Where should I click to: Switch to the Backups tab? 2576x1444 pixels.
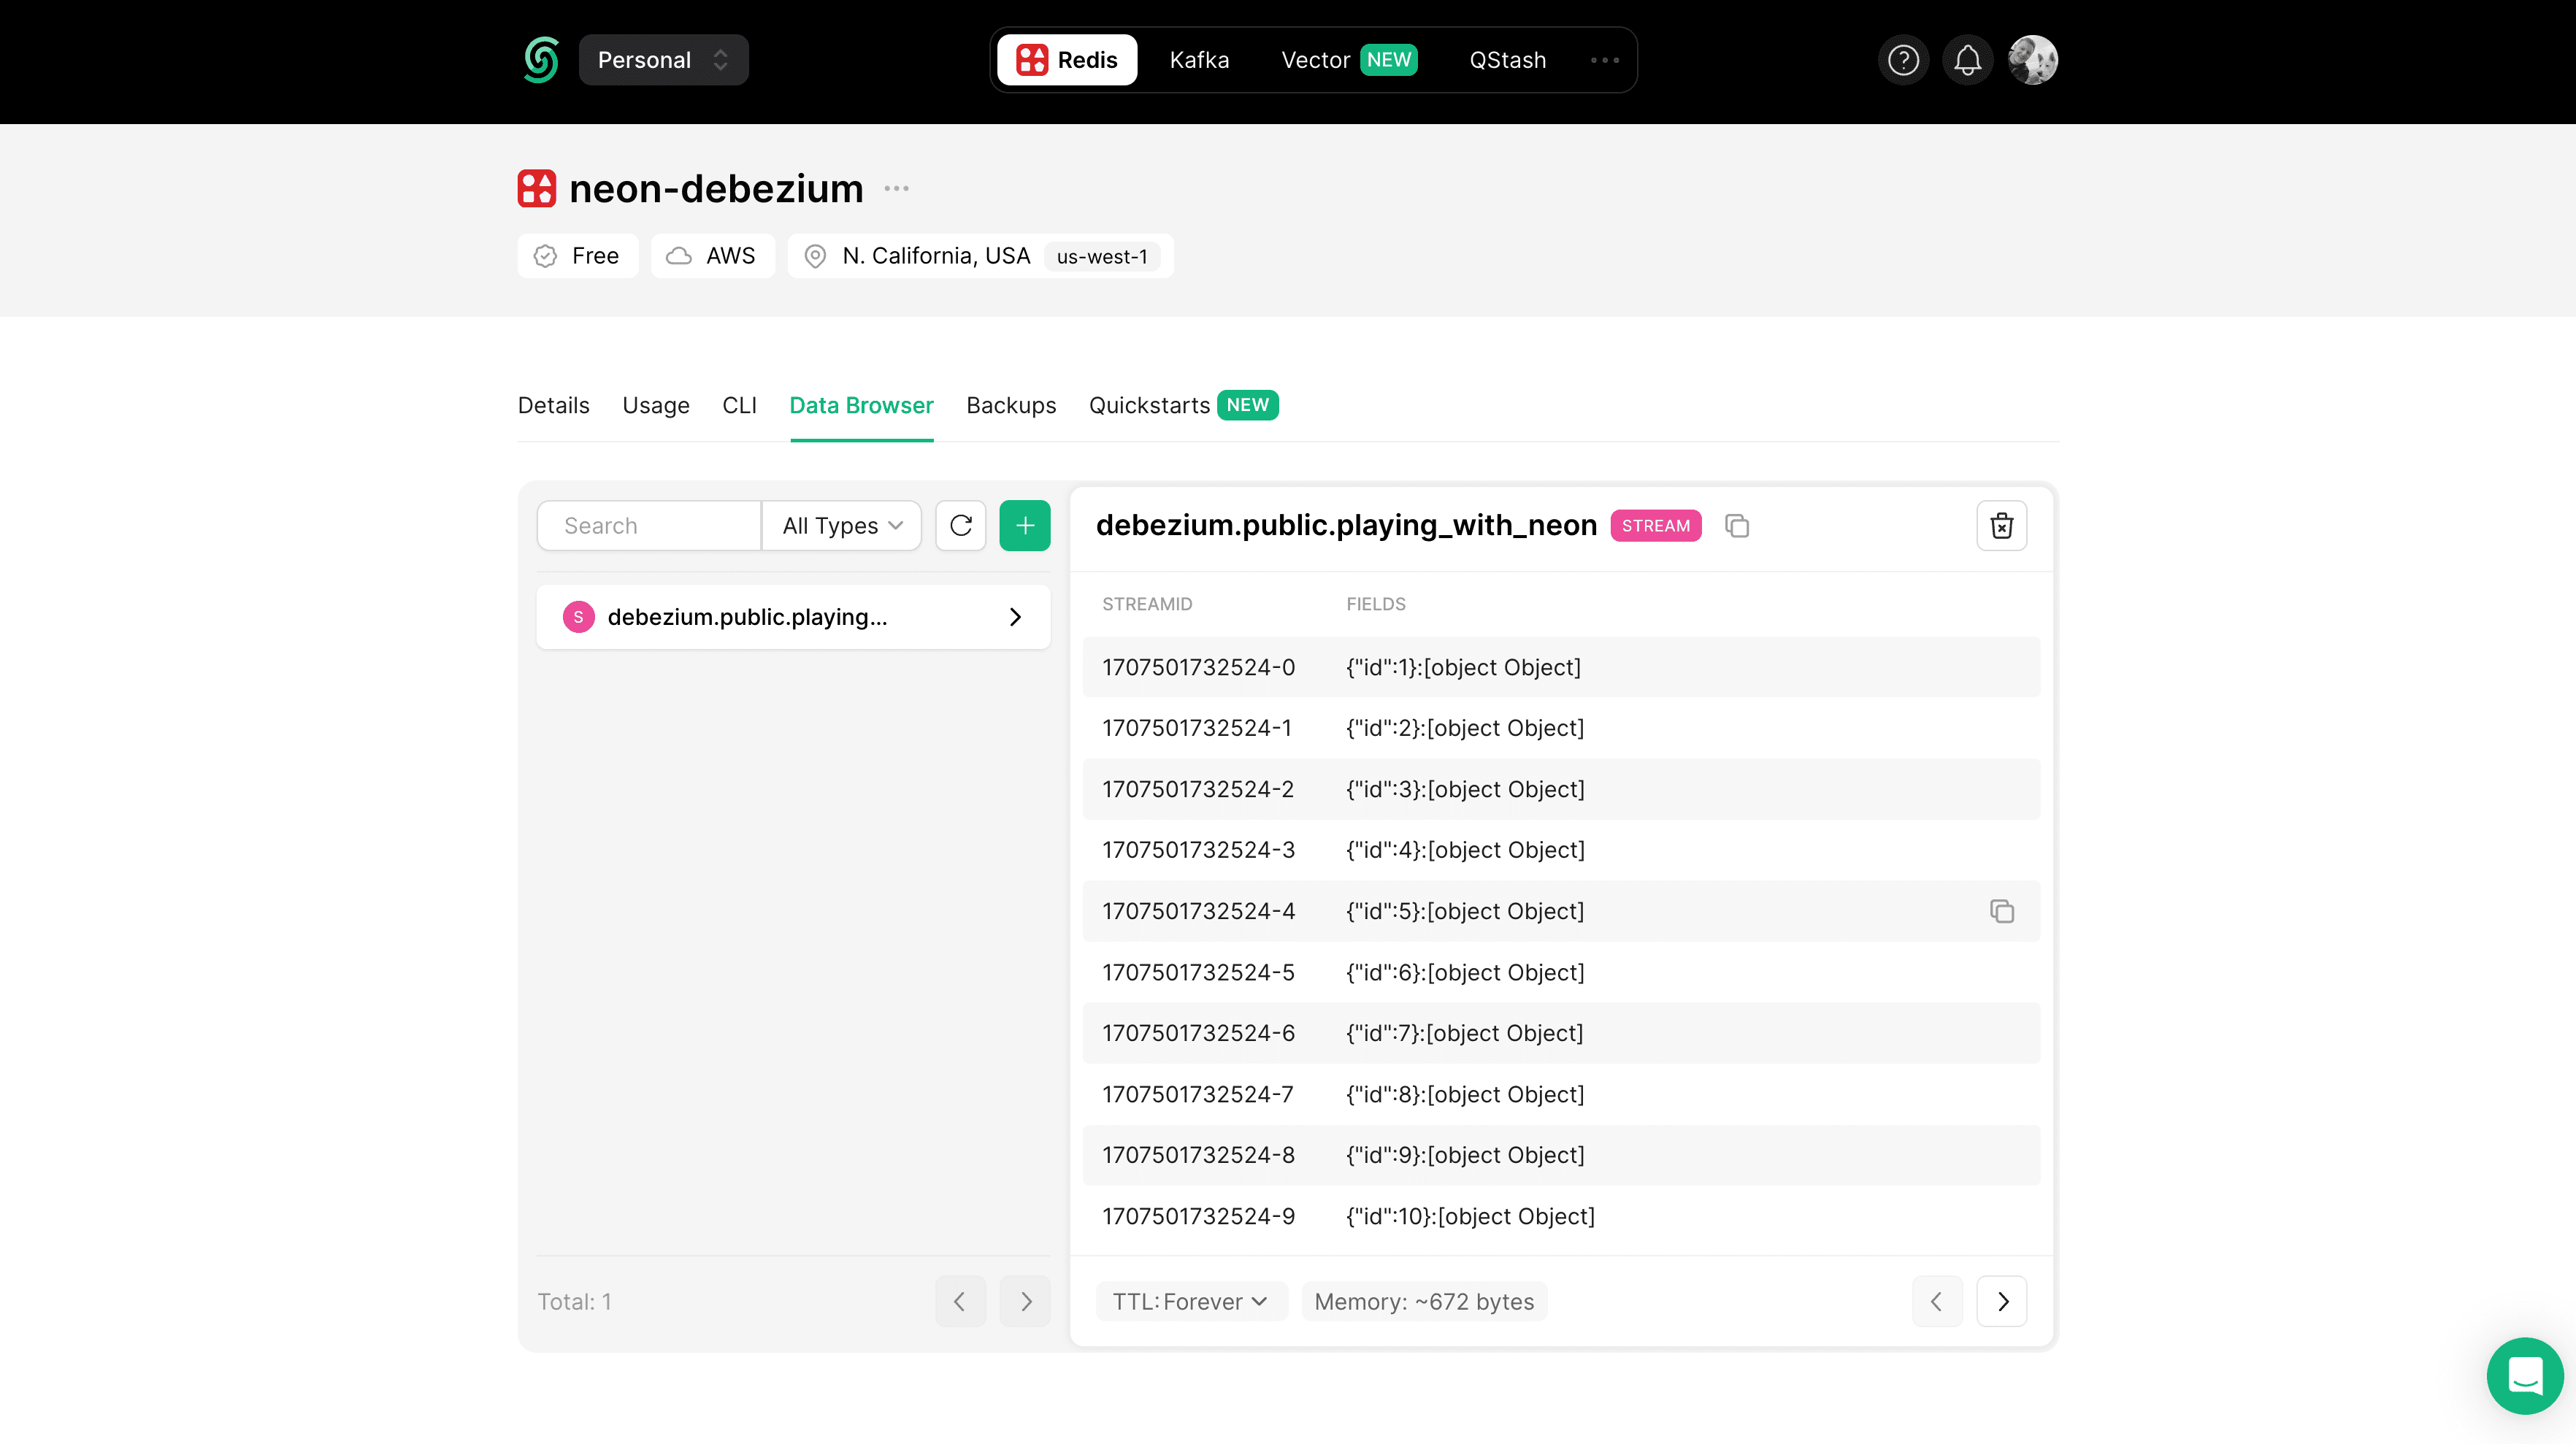(1011, 405)
